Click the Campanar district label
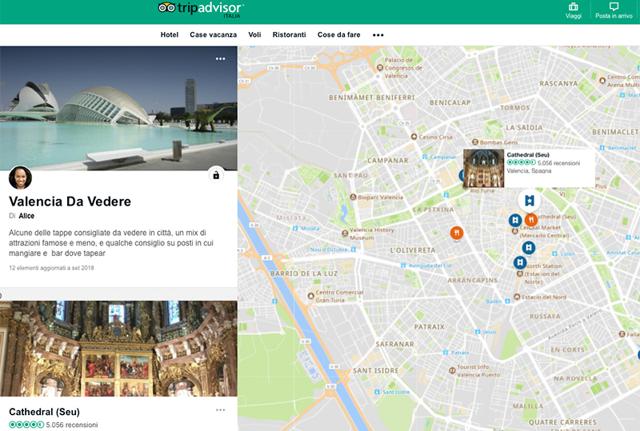Viewport: 640px width, 431px height. (x=388, y=160)
